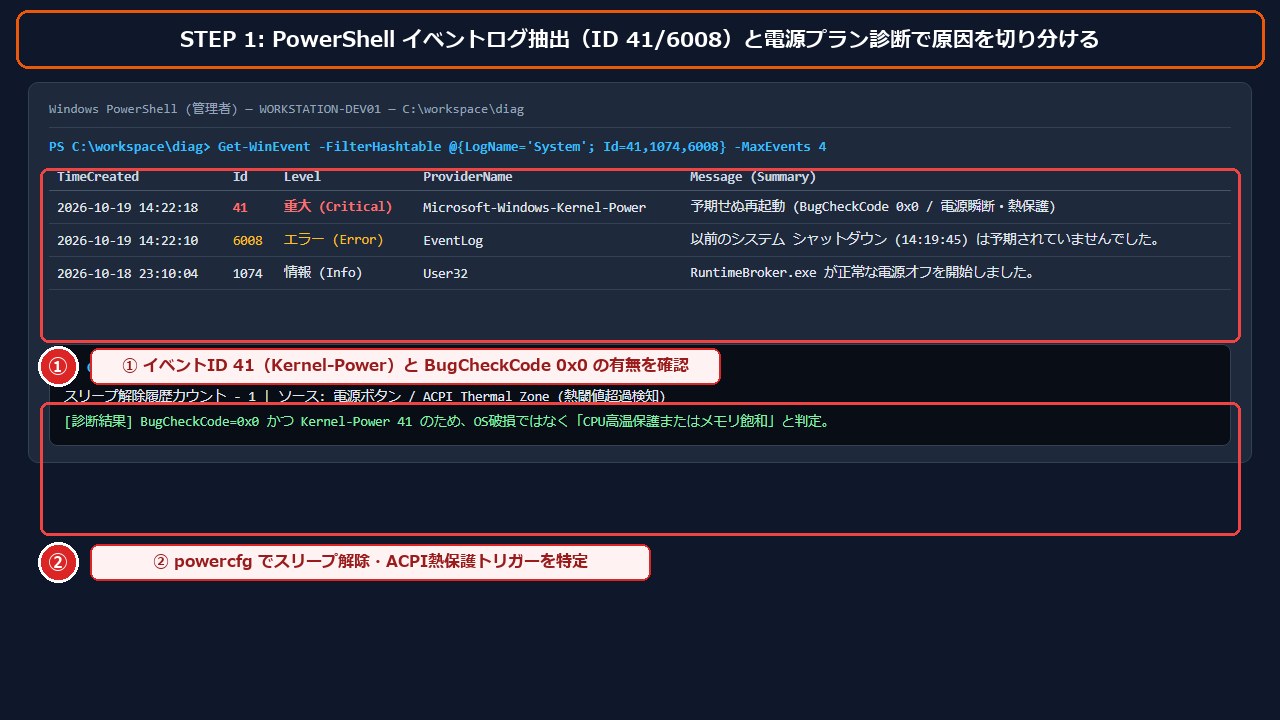Screen dimensions: 1280x720
Task: Click the Windows PowerShell (管理者) window title
Action: (x=286, y=109)
